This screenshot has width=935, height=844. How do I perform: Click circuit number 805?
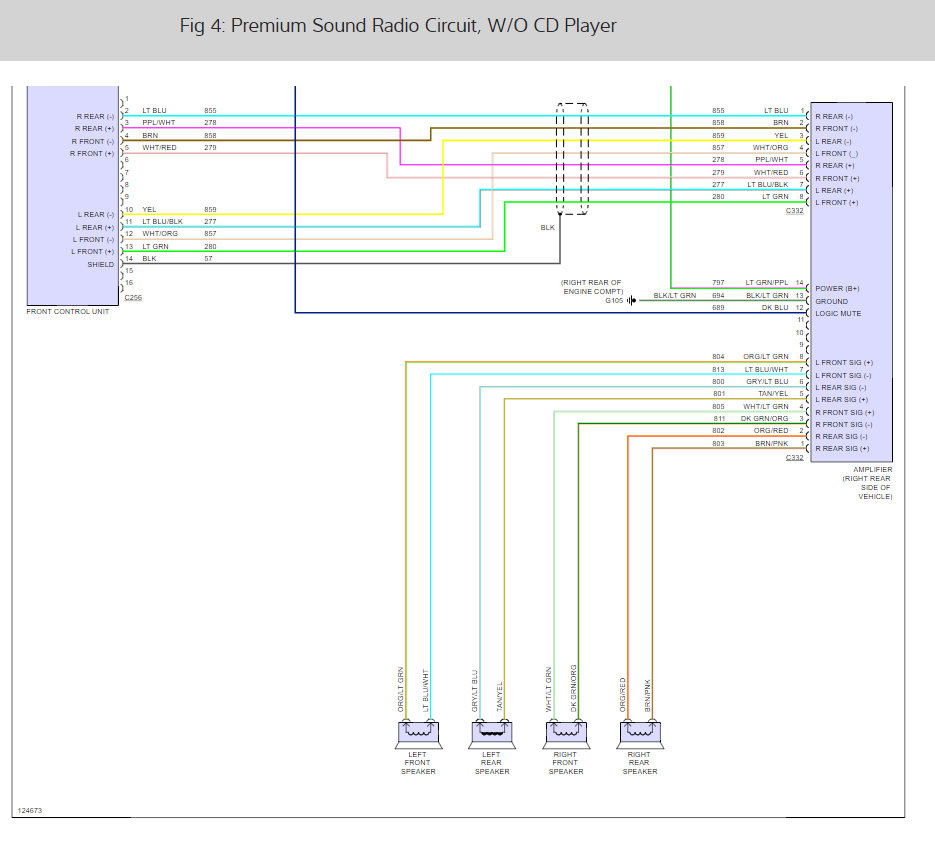(x=718, y=407)
